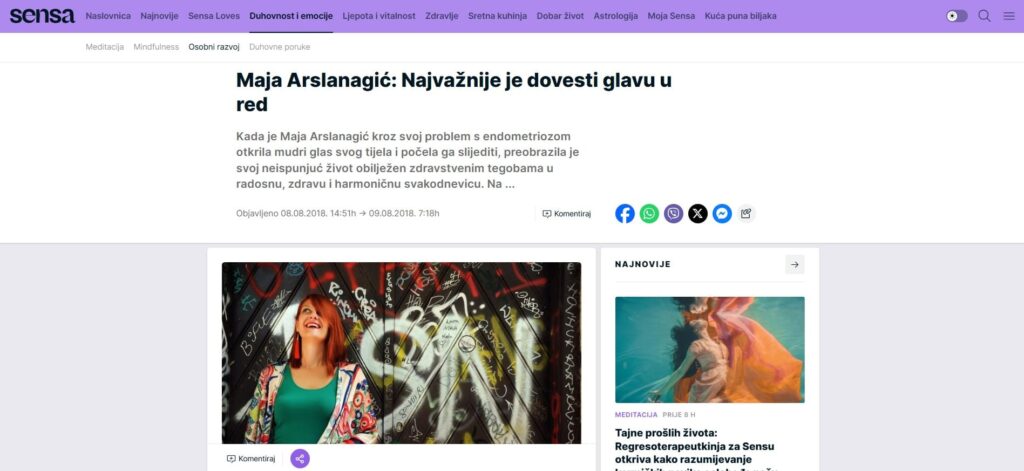Select the Zdravlje menu item
The width and height of the screenshot is (1024, 471).
441,16
